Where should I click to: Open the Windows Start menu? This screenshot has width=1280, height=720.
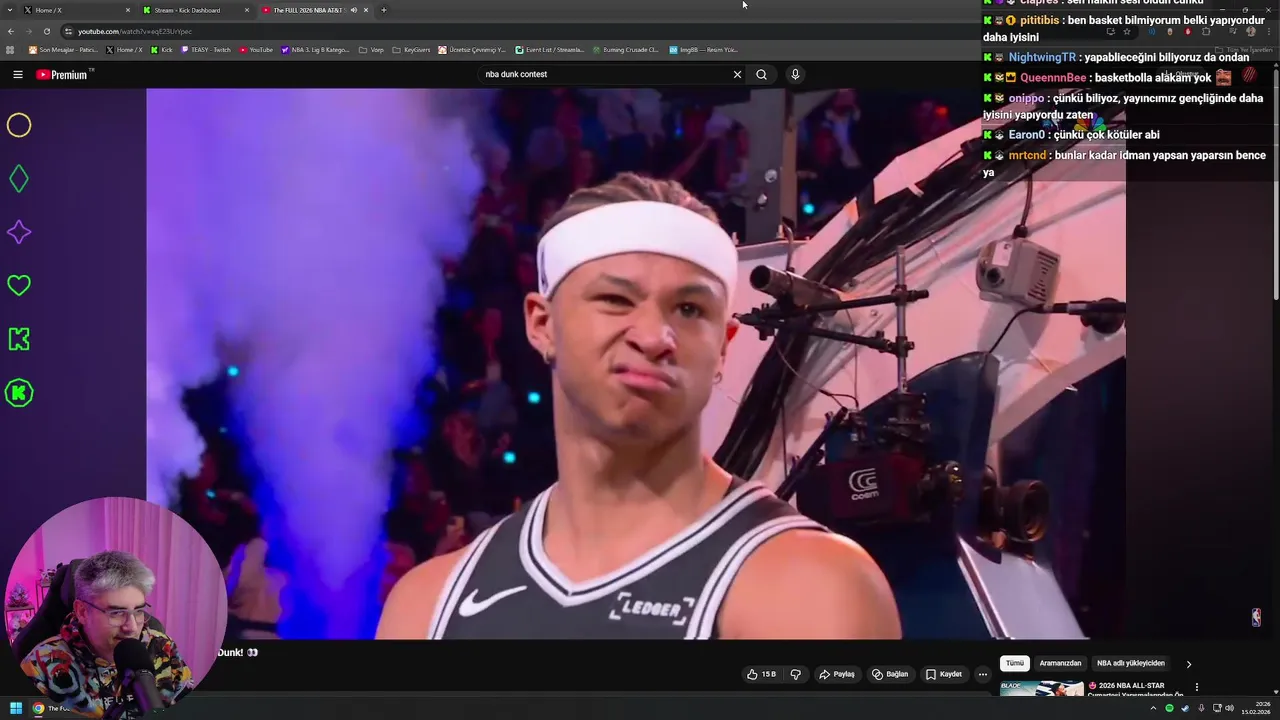click(x=16, y=708)
